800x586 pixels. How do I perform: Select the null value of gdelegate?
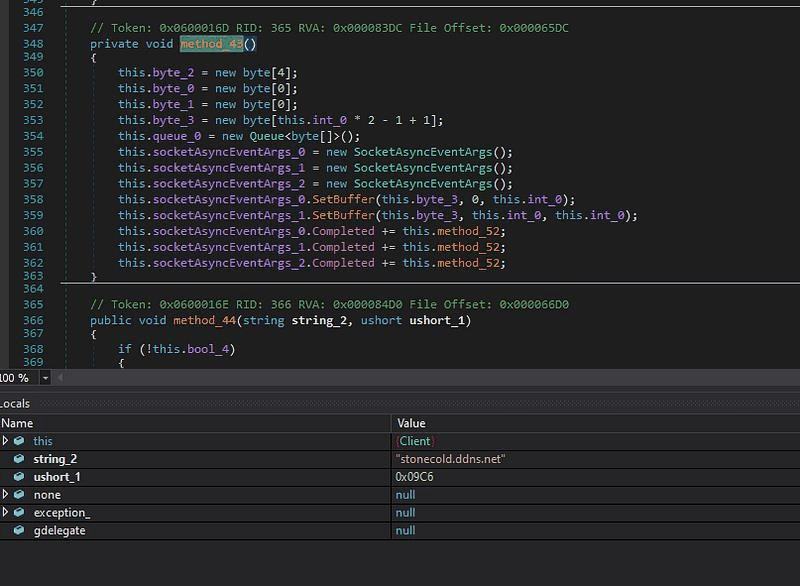(x=405, y=530)
